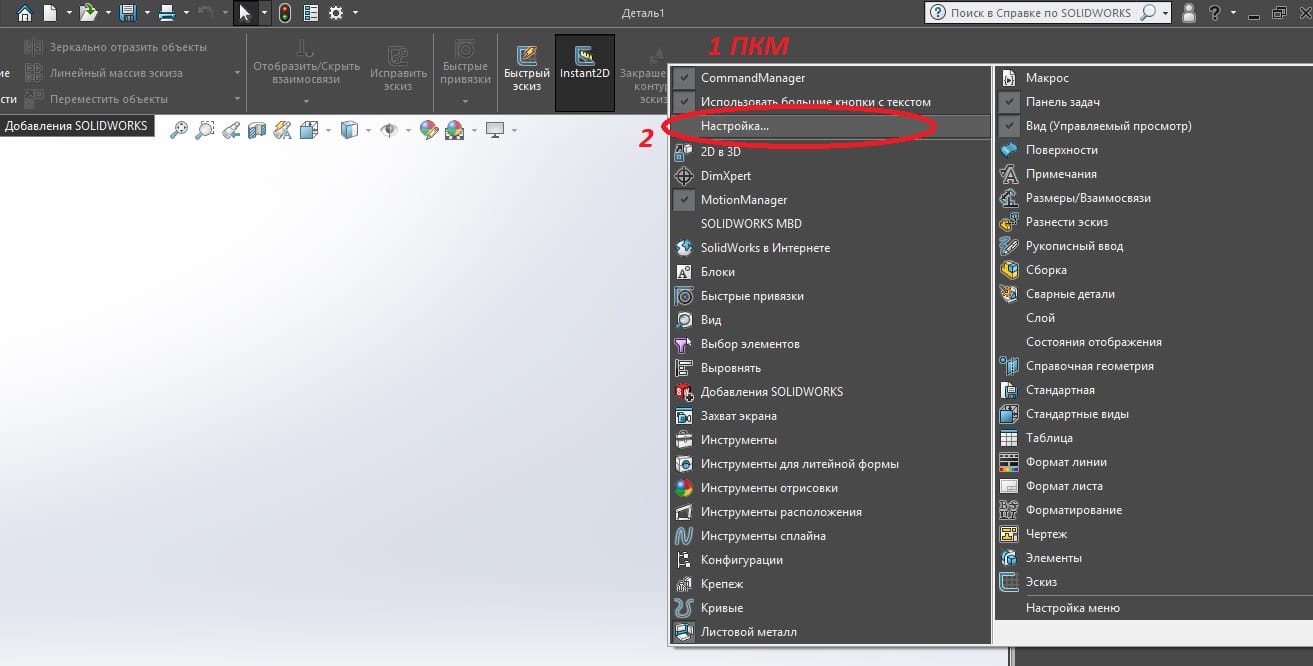Enable the 2D в 3D toolbar

point(832,152)
